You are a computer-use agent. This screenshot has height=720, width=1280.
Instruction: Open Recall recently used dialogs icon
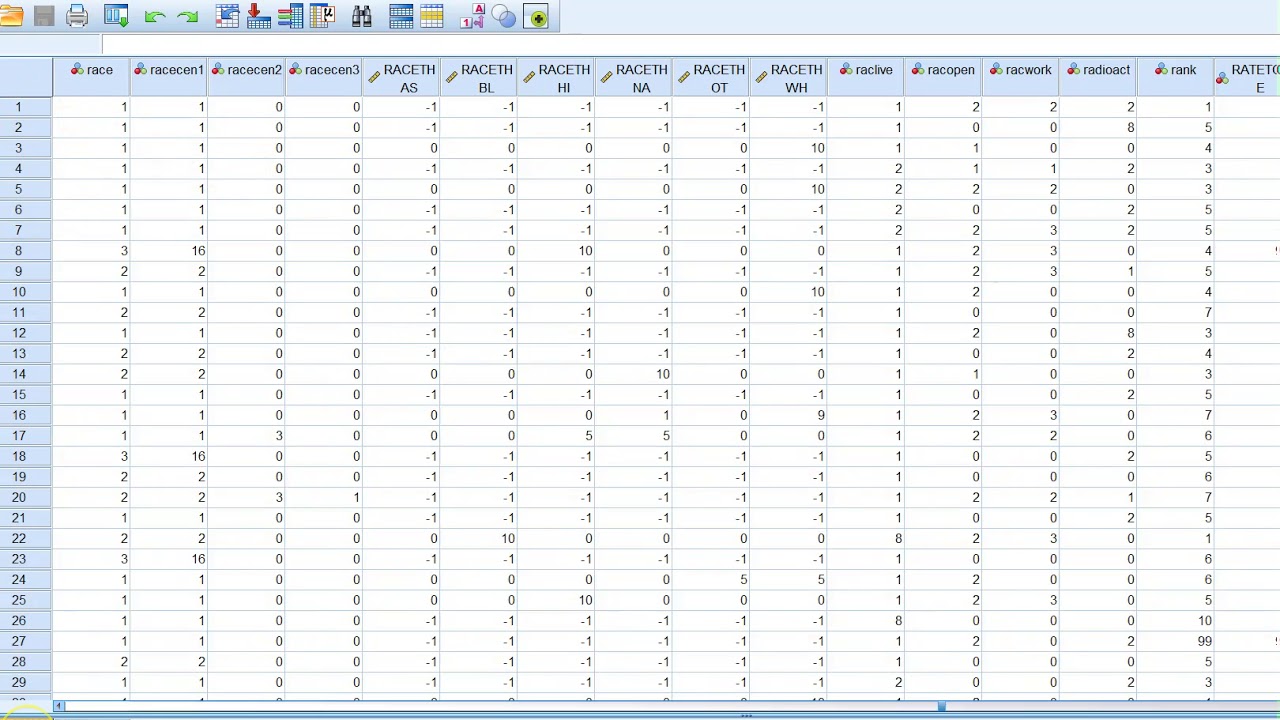click(x=116, y=16)
